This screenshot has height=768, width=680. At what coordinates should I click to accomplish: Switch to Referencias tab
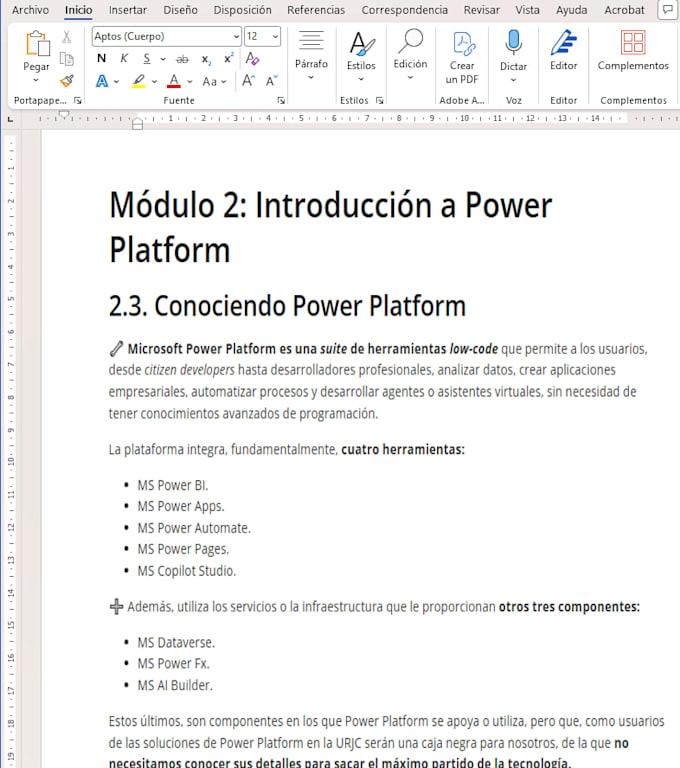pos(316,10)
